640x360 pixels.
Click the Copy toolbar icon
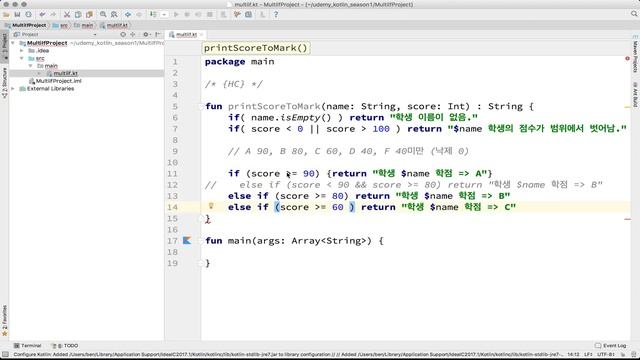tap(78, 14)
